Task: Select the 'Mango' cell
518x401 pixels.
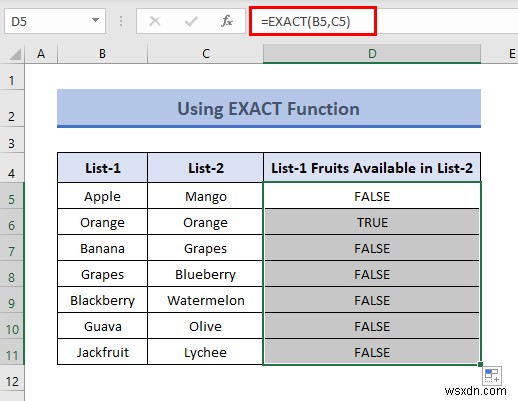Action: (205, 196)
